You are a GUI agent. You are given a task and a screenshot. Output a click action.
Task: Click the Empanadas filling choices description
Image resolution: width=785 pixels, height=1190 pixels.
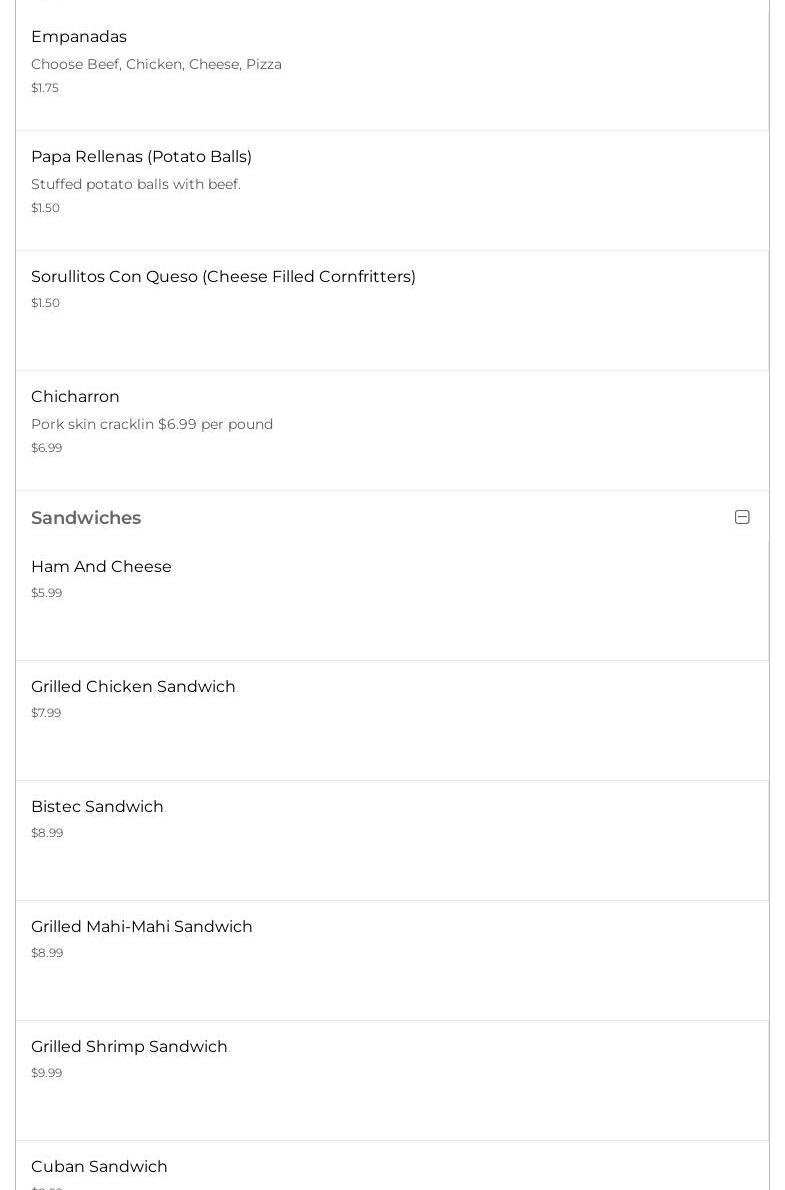pos(156,64)
